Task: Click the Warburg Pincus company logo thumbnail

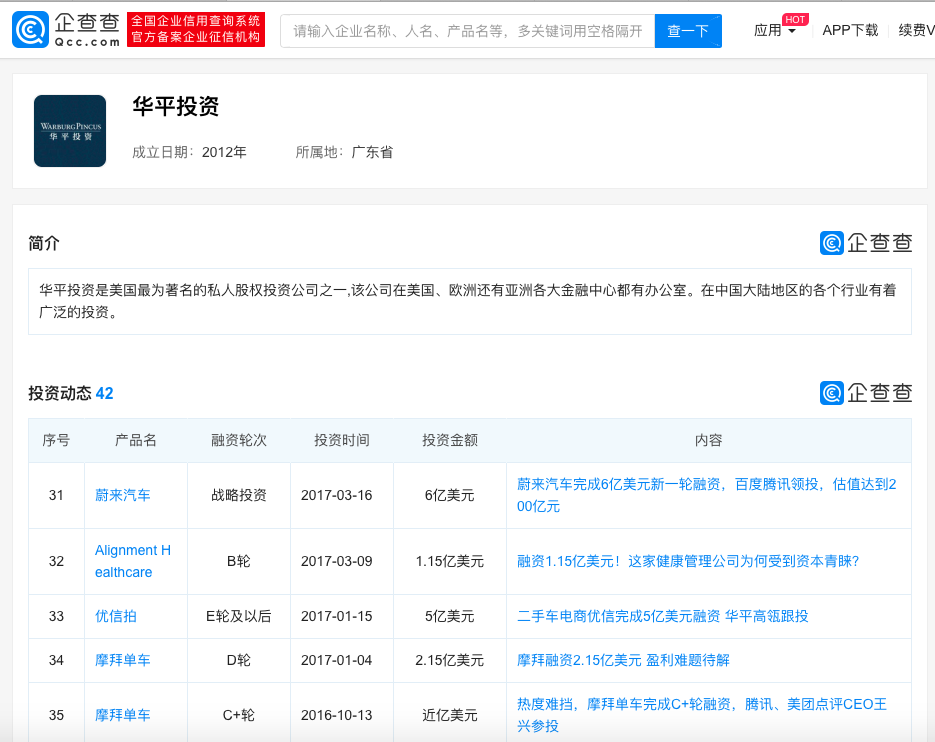Action: click(x=70, y=131)
